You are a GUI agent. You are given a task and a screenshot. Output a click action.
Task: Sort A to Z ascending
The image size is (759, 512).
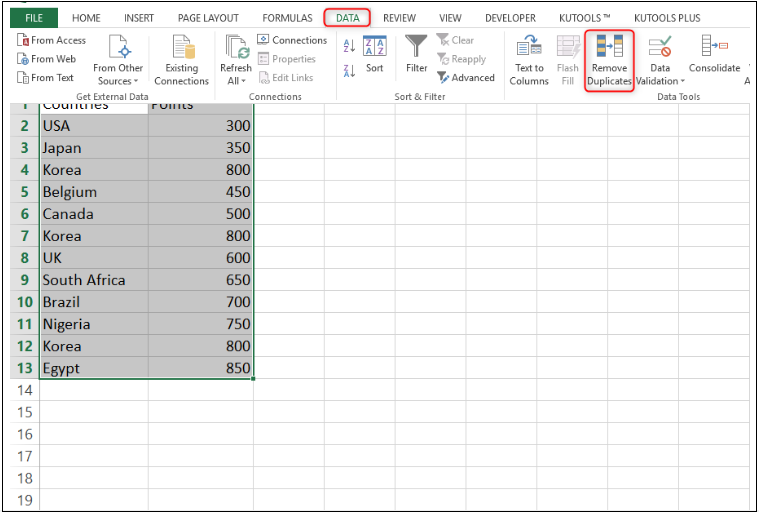(x=349, y=45)
